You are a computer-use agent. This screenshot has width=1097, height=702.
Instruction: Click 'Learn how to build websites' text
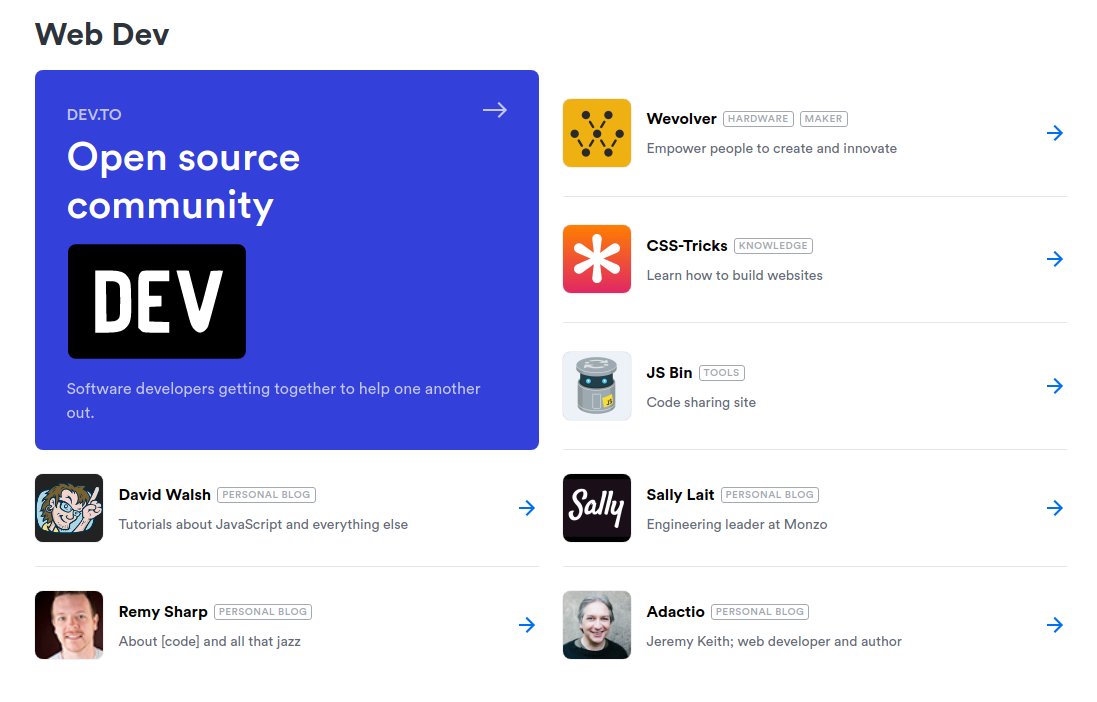pyautogui.click(x=735, y=275)
